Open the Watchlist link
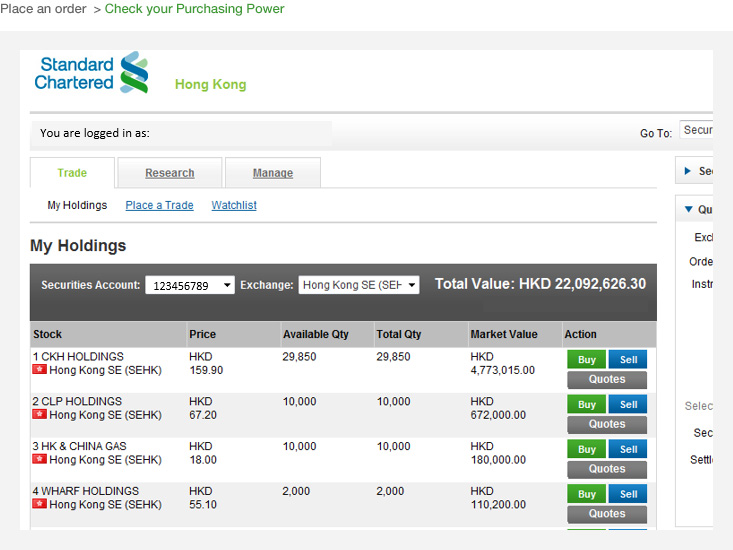The height and width of the screenshot is (550, 733). pos(234,205)
